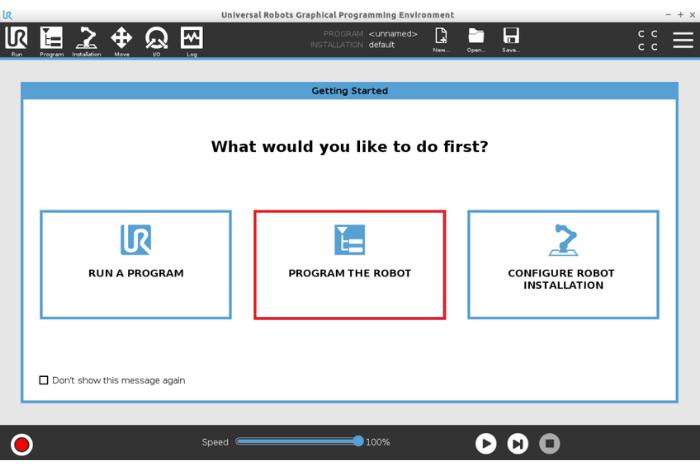Switch to the Program tab

(51, 40)
